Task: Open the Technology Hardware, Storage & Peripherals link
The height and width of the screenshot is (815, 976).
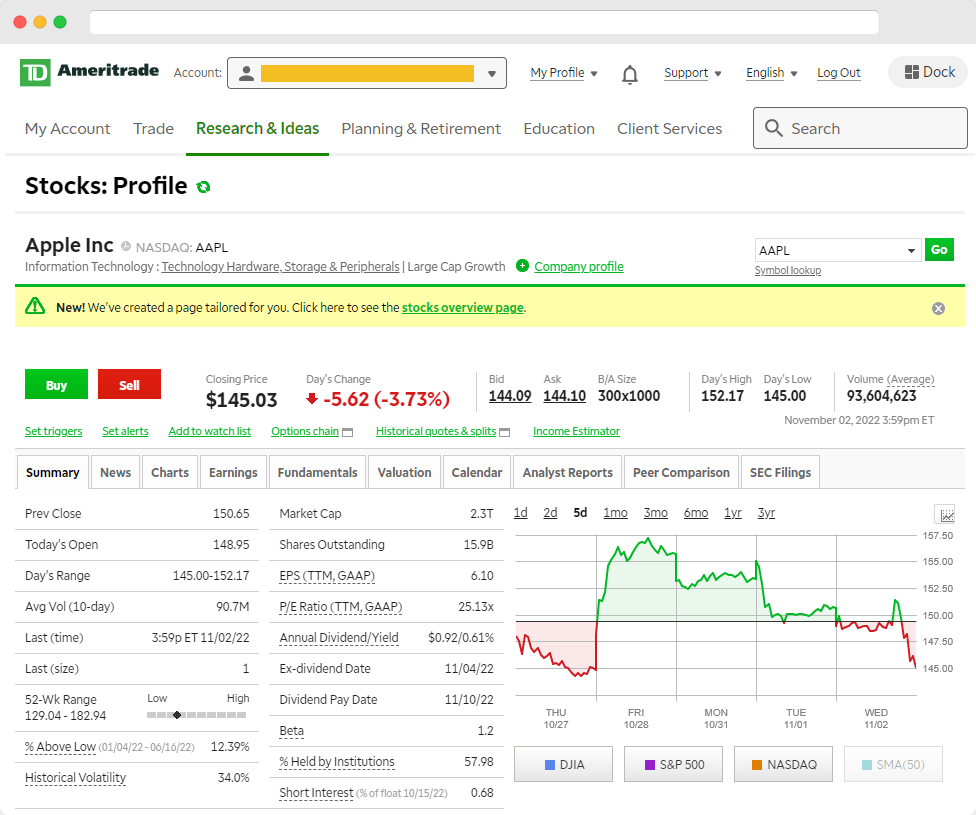Action: pyautogui.click(x=281, y=266)
